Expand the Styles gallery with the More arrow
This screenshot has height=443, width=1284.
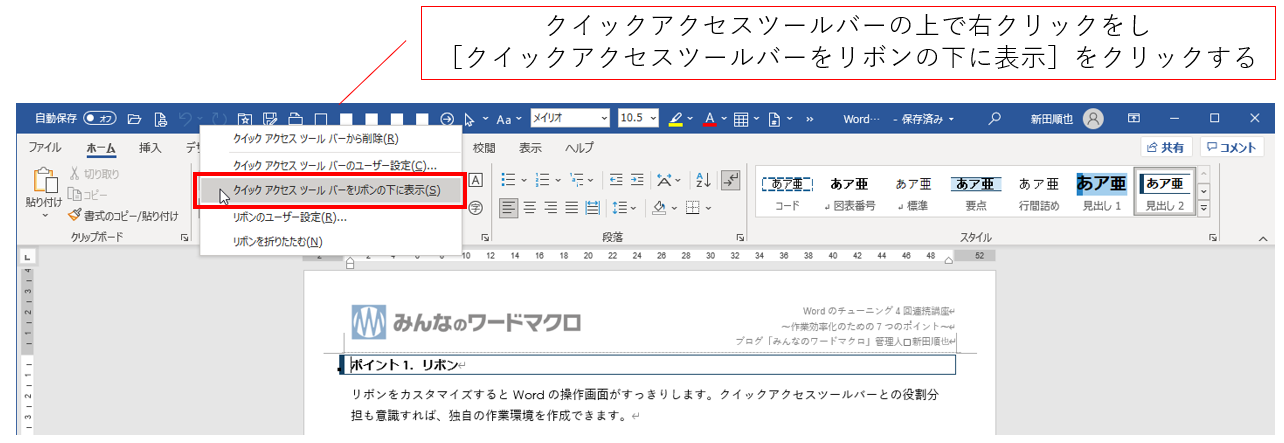point(1204,208)
